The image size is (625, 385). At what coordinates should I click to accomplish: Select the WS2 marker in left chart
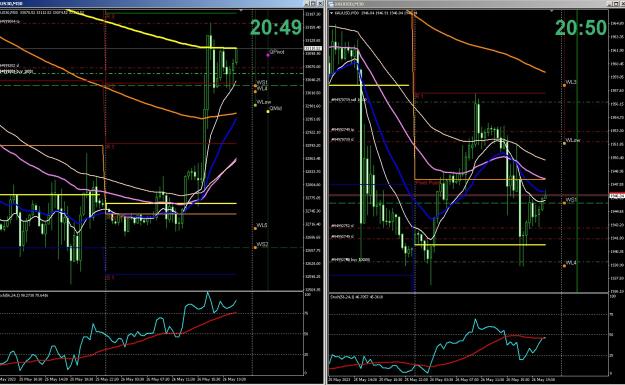[x=256, y=248]
